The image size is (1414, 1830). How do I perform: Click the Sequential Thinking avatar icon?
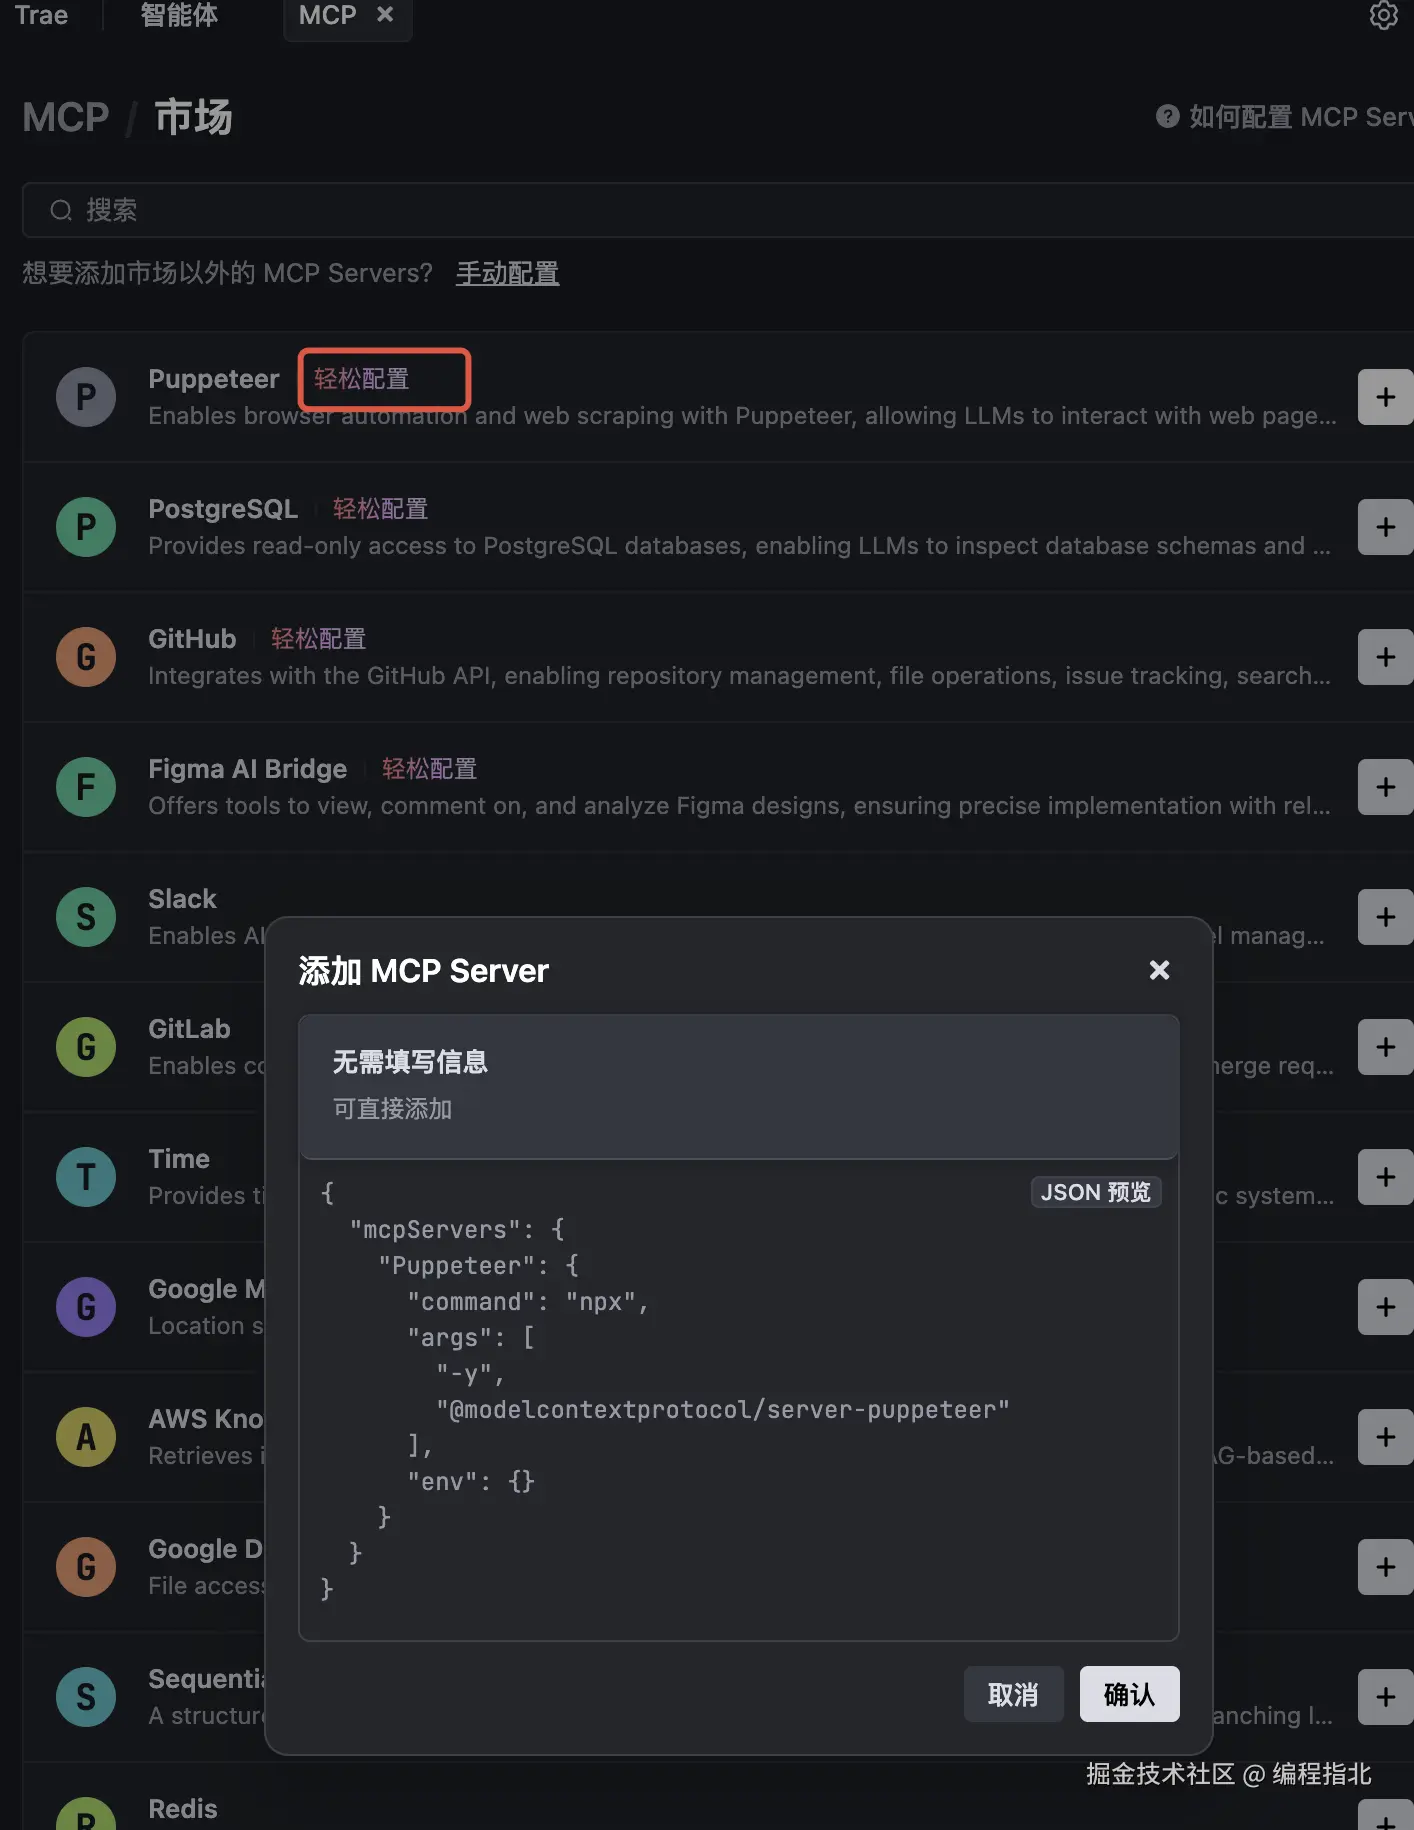(86, 1697)
